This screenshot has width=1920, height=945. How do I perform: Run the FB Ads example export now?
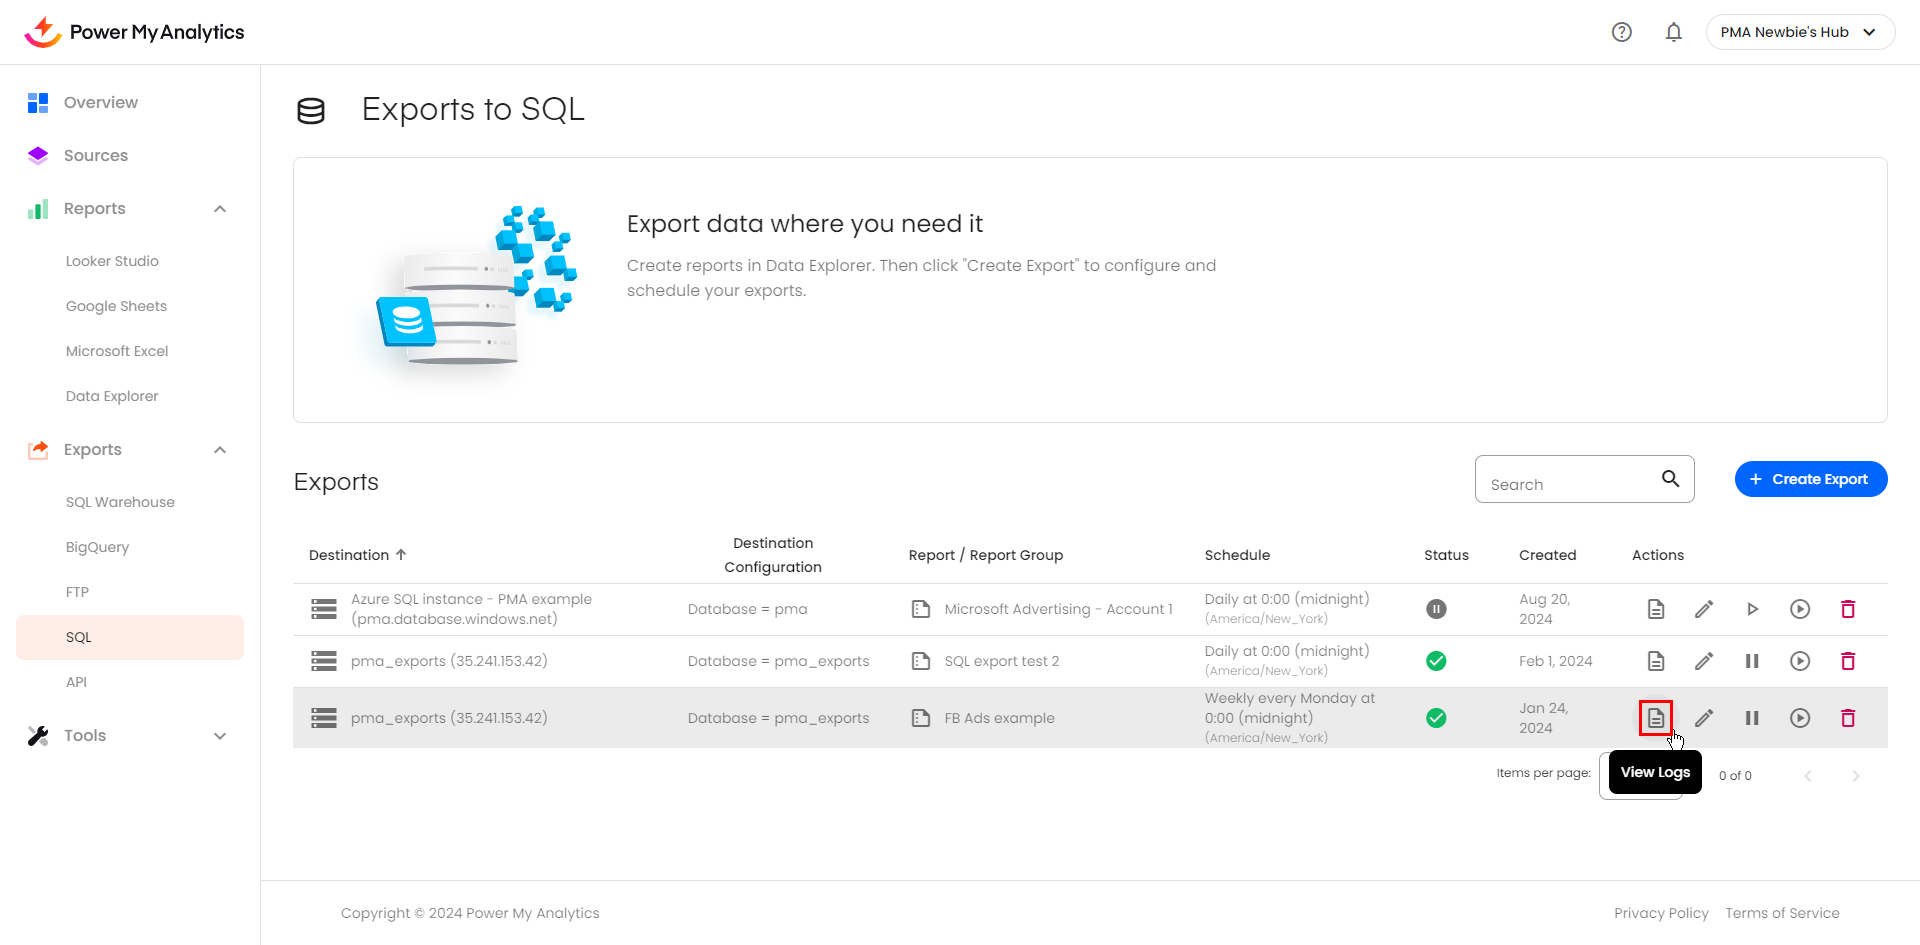[x=1799, y=718]
